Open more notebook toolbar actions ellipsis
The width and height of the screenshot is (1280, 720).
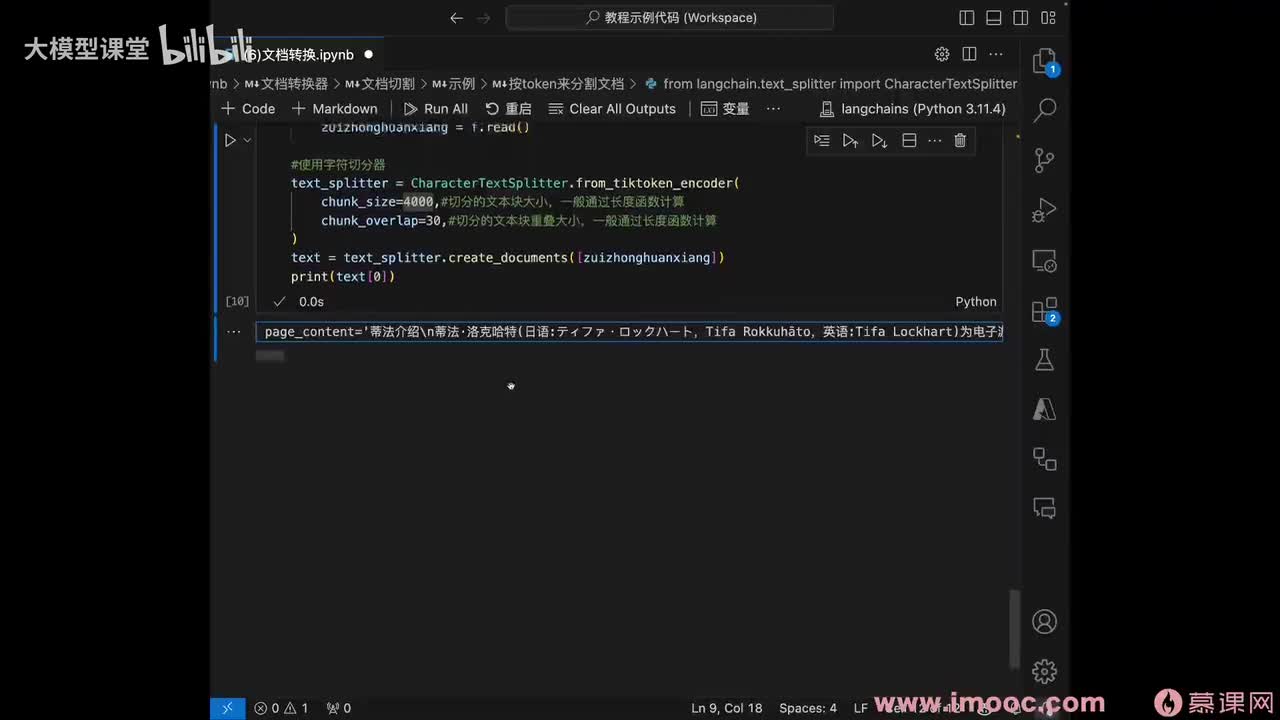tap(773, 109)
